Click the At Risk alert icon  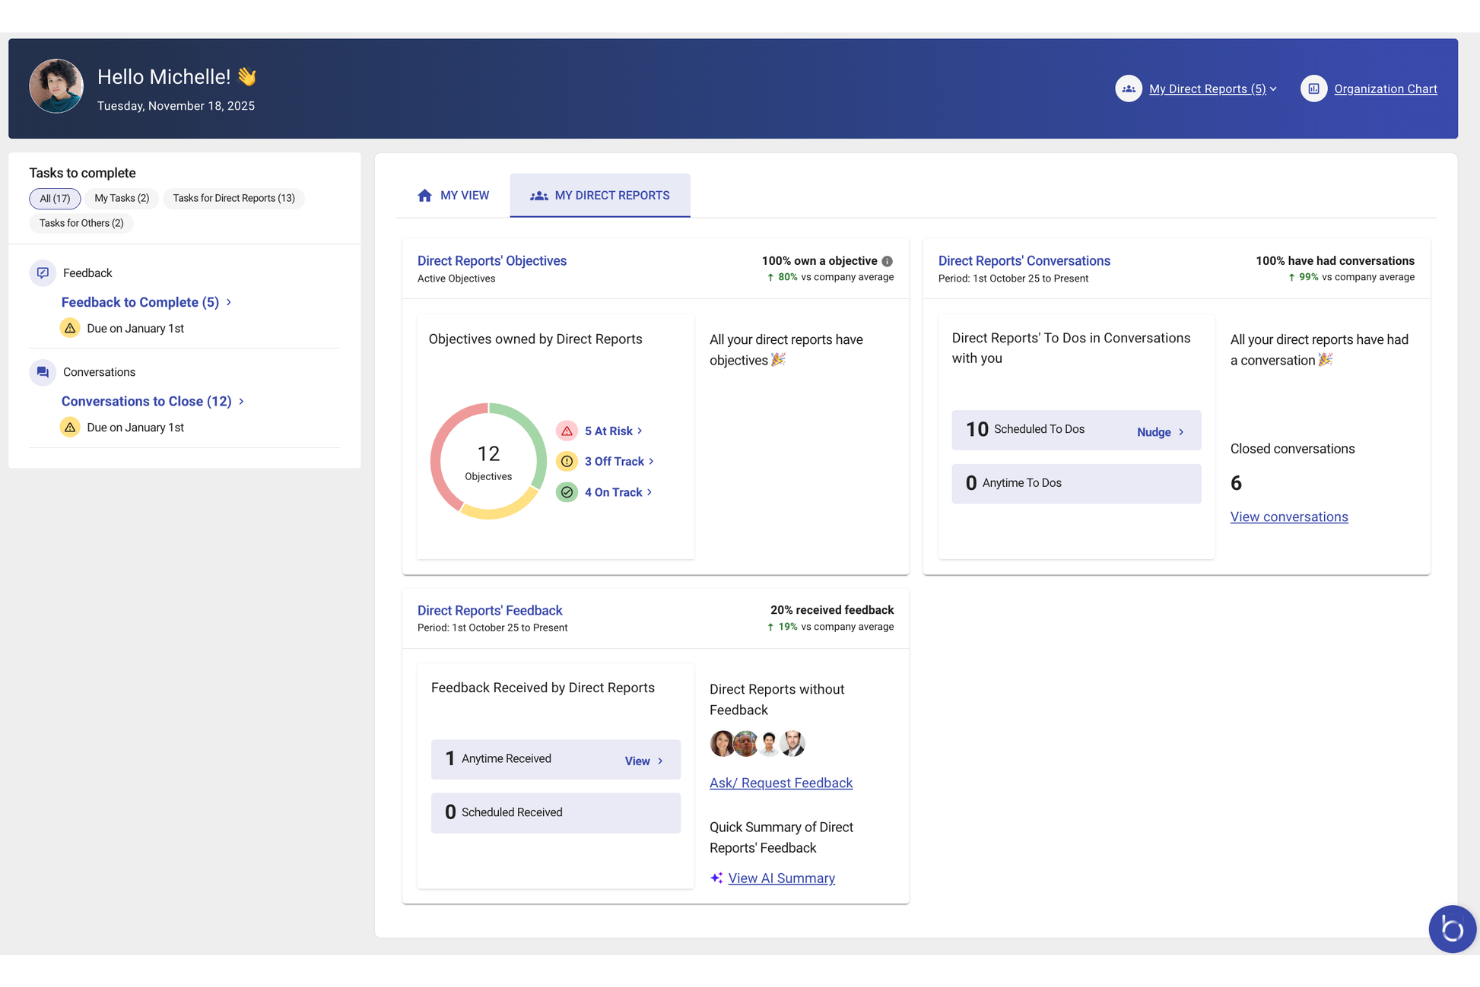point(568,430)
